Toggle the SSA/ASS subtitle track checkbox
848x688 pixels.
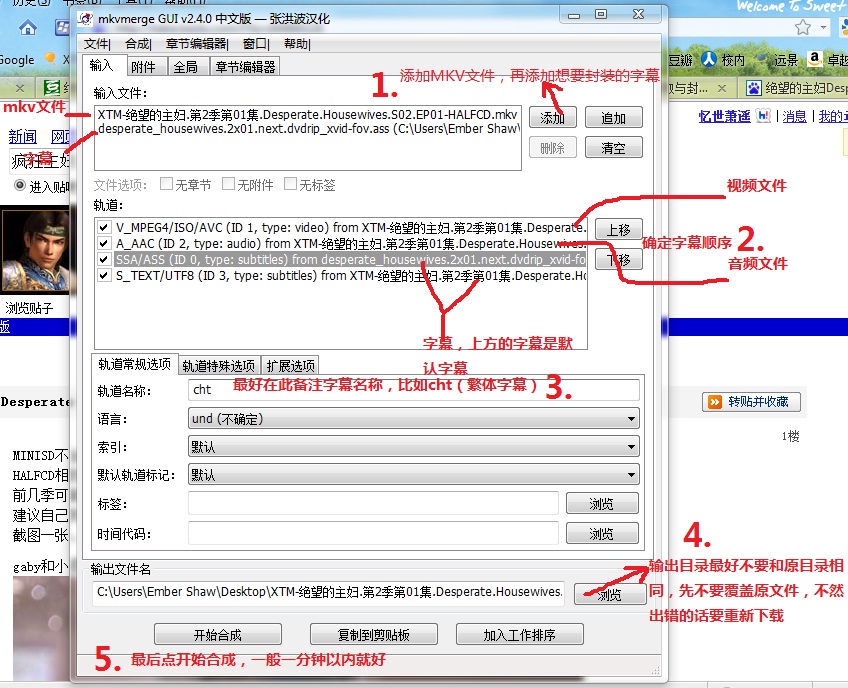pyautogui.click(x=104, y=260)
